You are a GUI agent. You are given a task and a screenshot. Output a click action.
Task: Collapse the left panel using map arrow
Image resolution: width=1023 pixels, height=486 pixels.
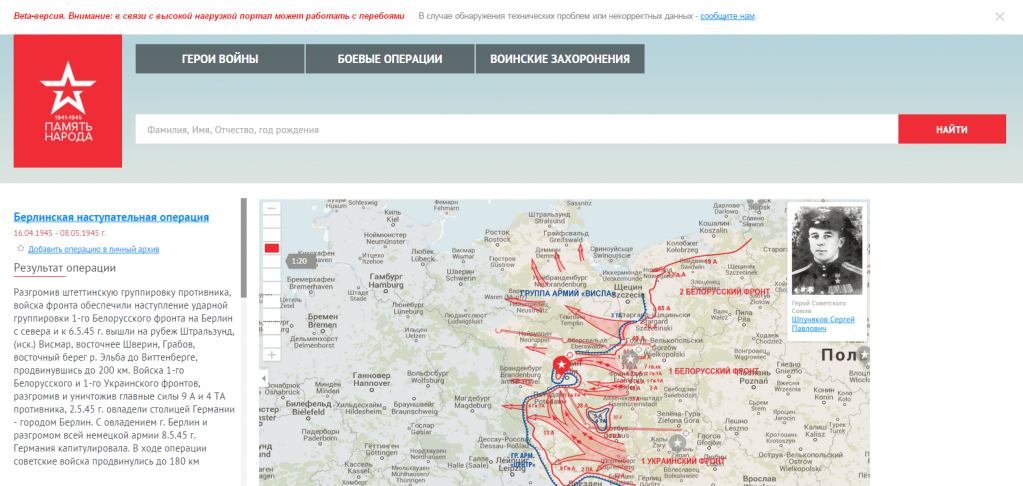pyautogui.click(x=264, y=378)
